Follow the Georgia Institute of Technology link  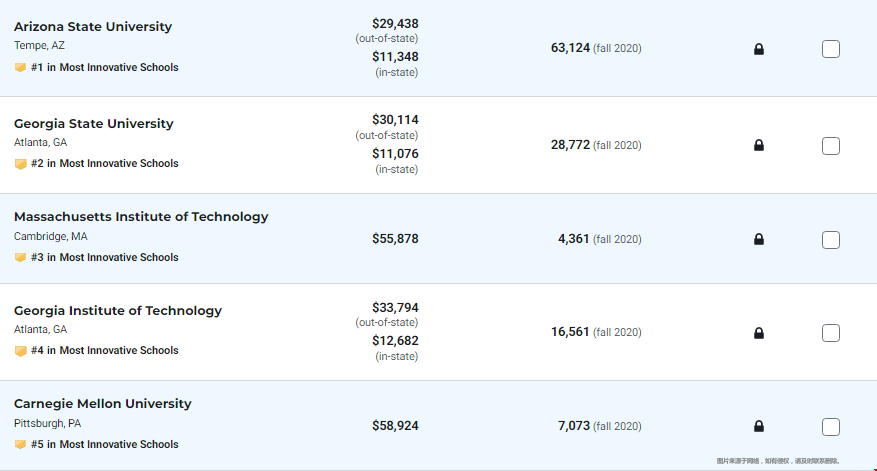click(118, 311)
